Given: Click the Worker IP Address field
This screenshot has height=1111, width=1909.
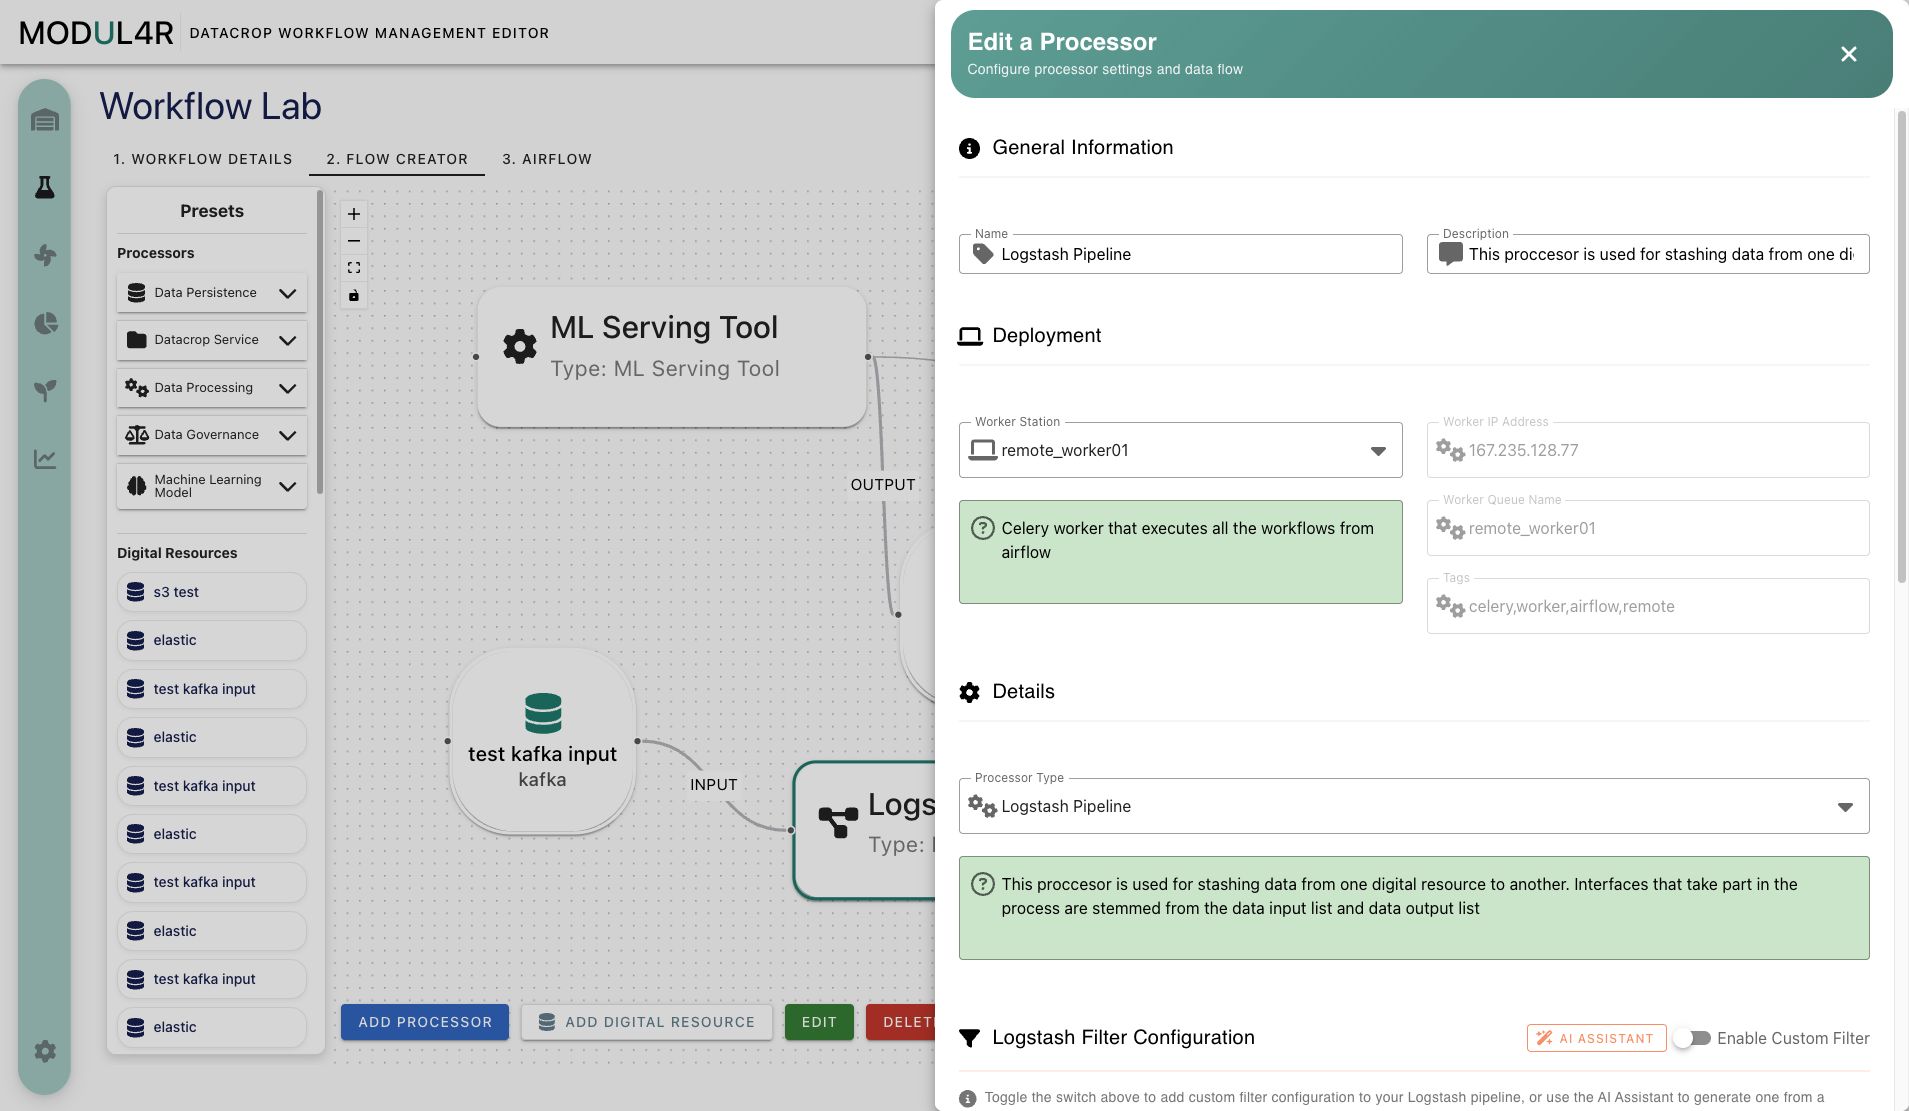Looking at the screenshot, I should tap(1648, 450).
